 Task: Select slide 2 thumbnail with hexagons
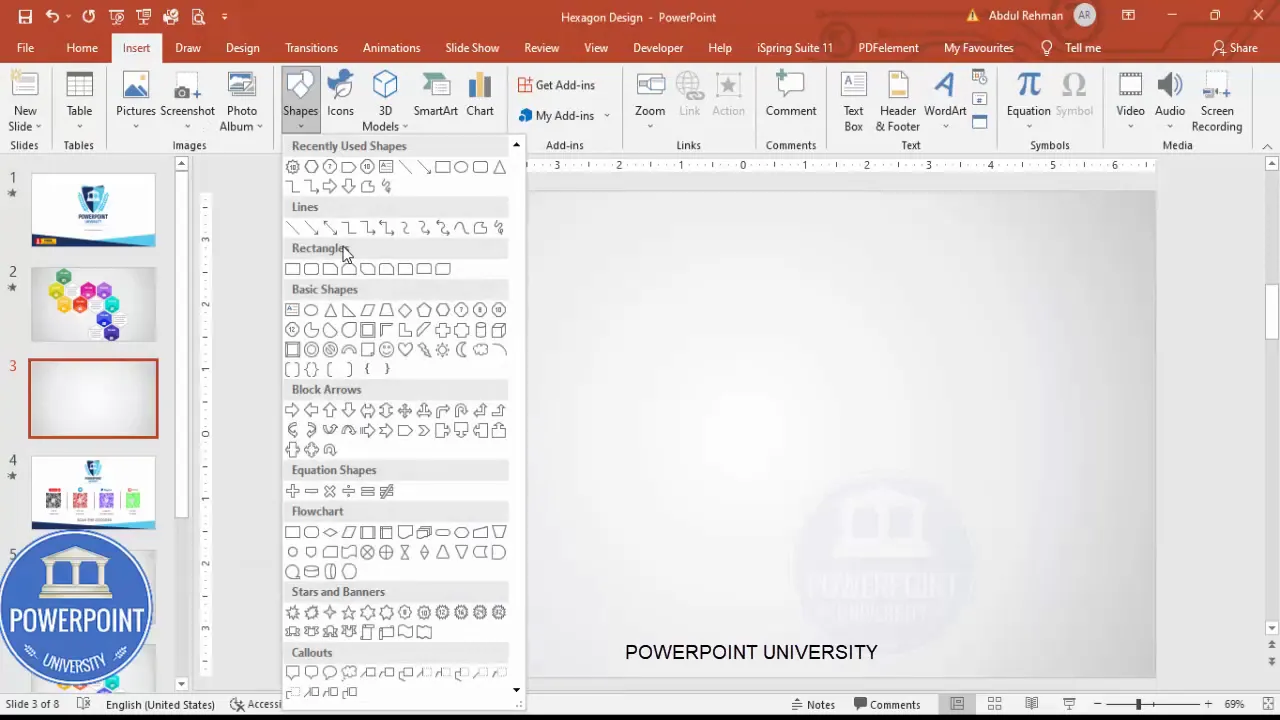point(93,304)
